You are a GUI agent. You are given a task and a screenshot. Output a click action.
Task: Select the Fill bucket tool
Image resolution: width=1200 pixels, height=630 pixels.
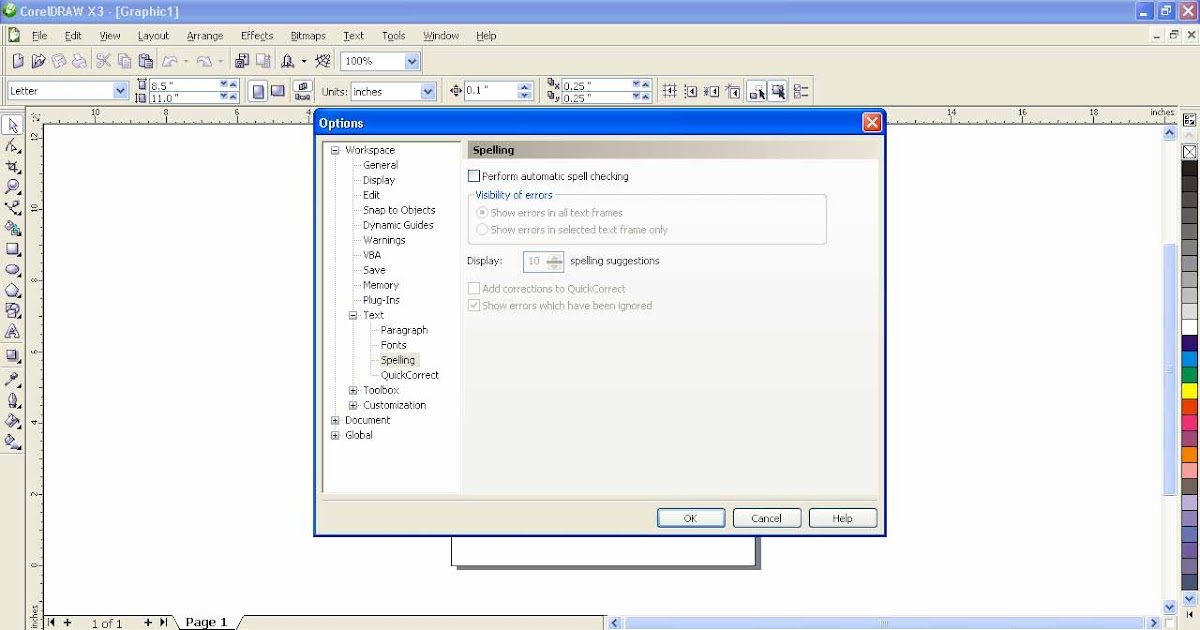click(x=13, y=421)
